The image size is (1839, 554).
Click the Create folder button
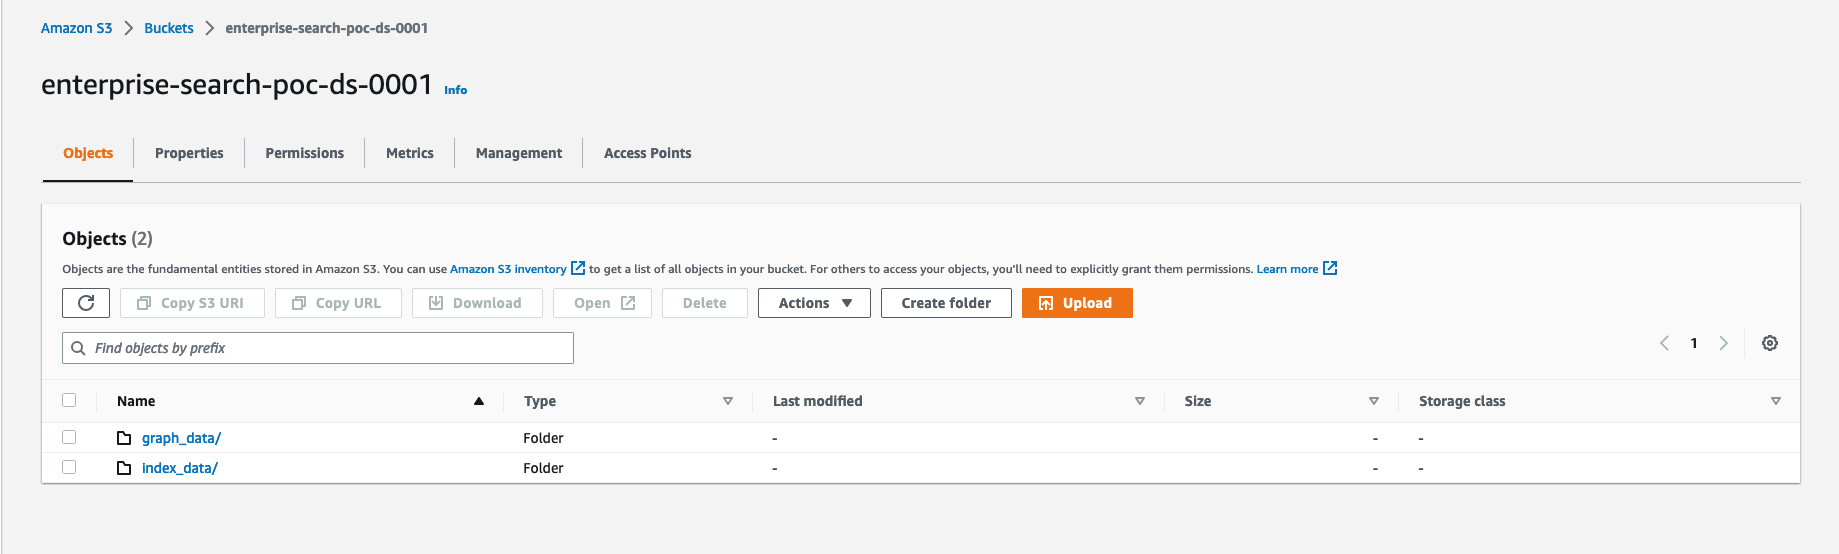946,303
